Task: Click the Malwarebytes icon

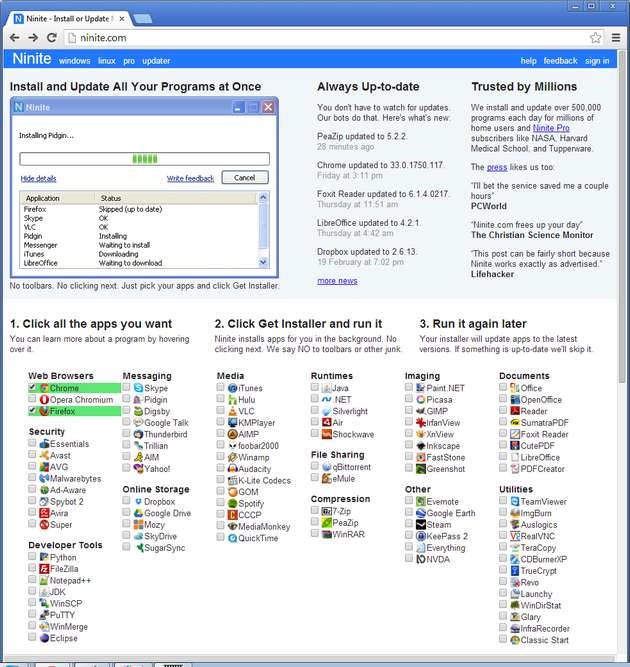Action: click(44, 478)
